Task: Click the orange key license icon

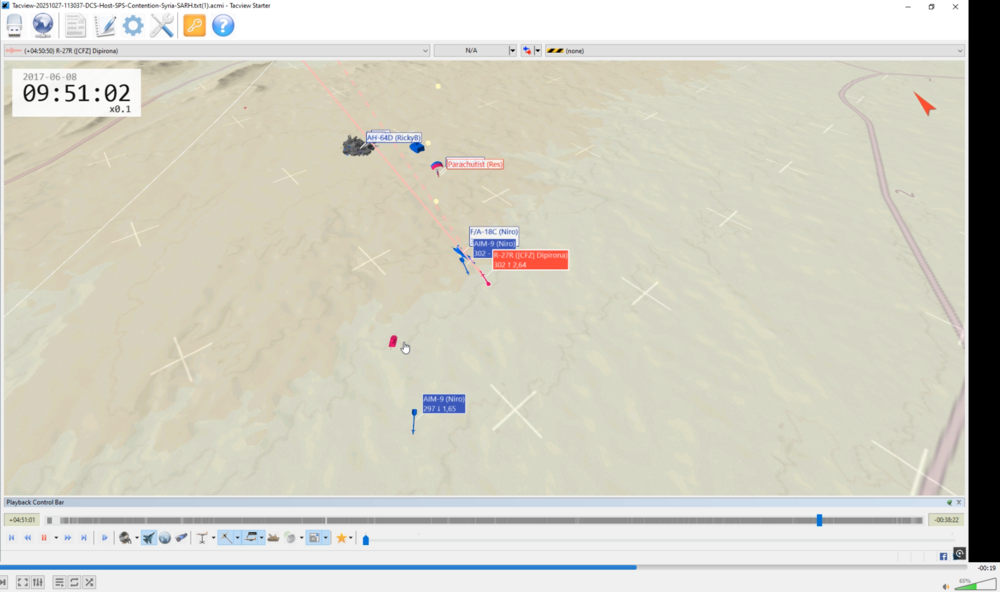Action: [x=195, y=26]
